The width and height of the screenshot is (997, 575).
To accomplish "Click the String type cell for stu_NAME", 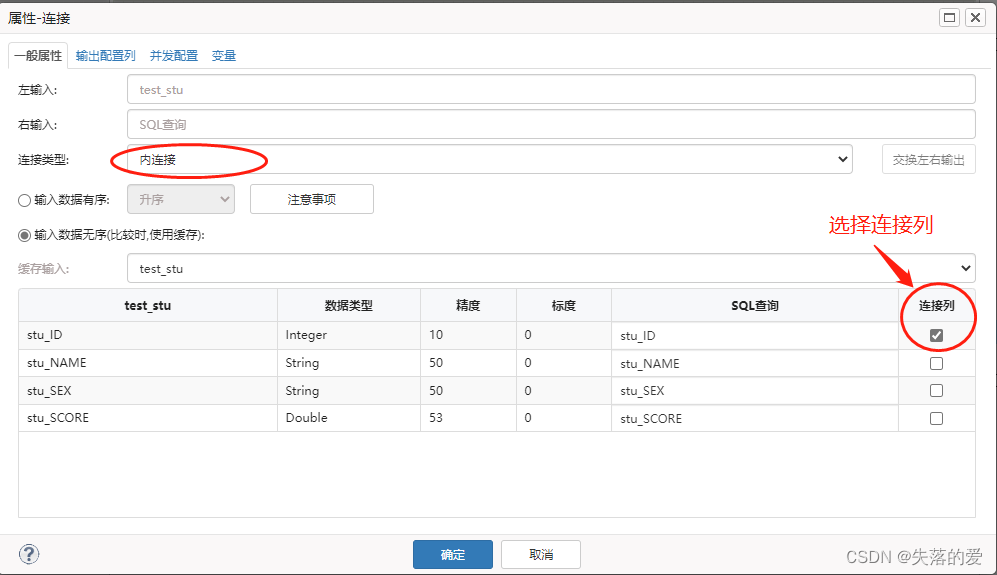I will coord(349,363).
